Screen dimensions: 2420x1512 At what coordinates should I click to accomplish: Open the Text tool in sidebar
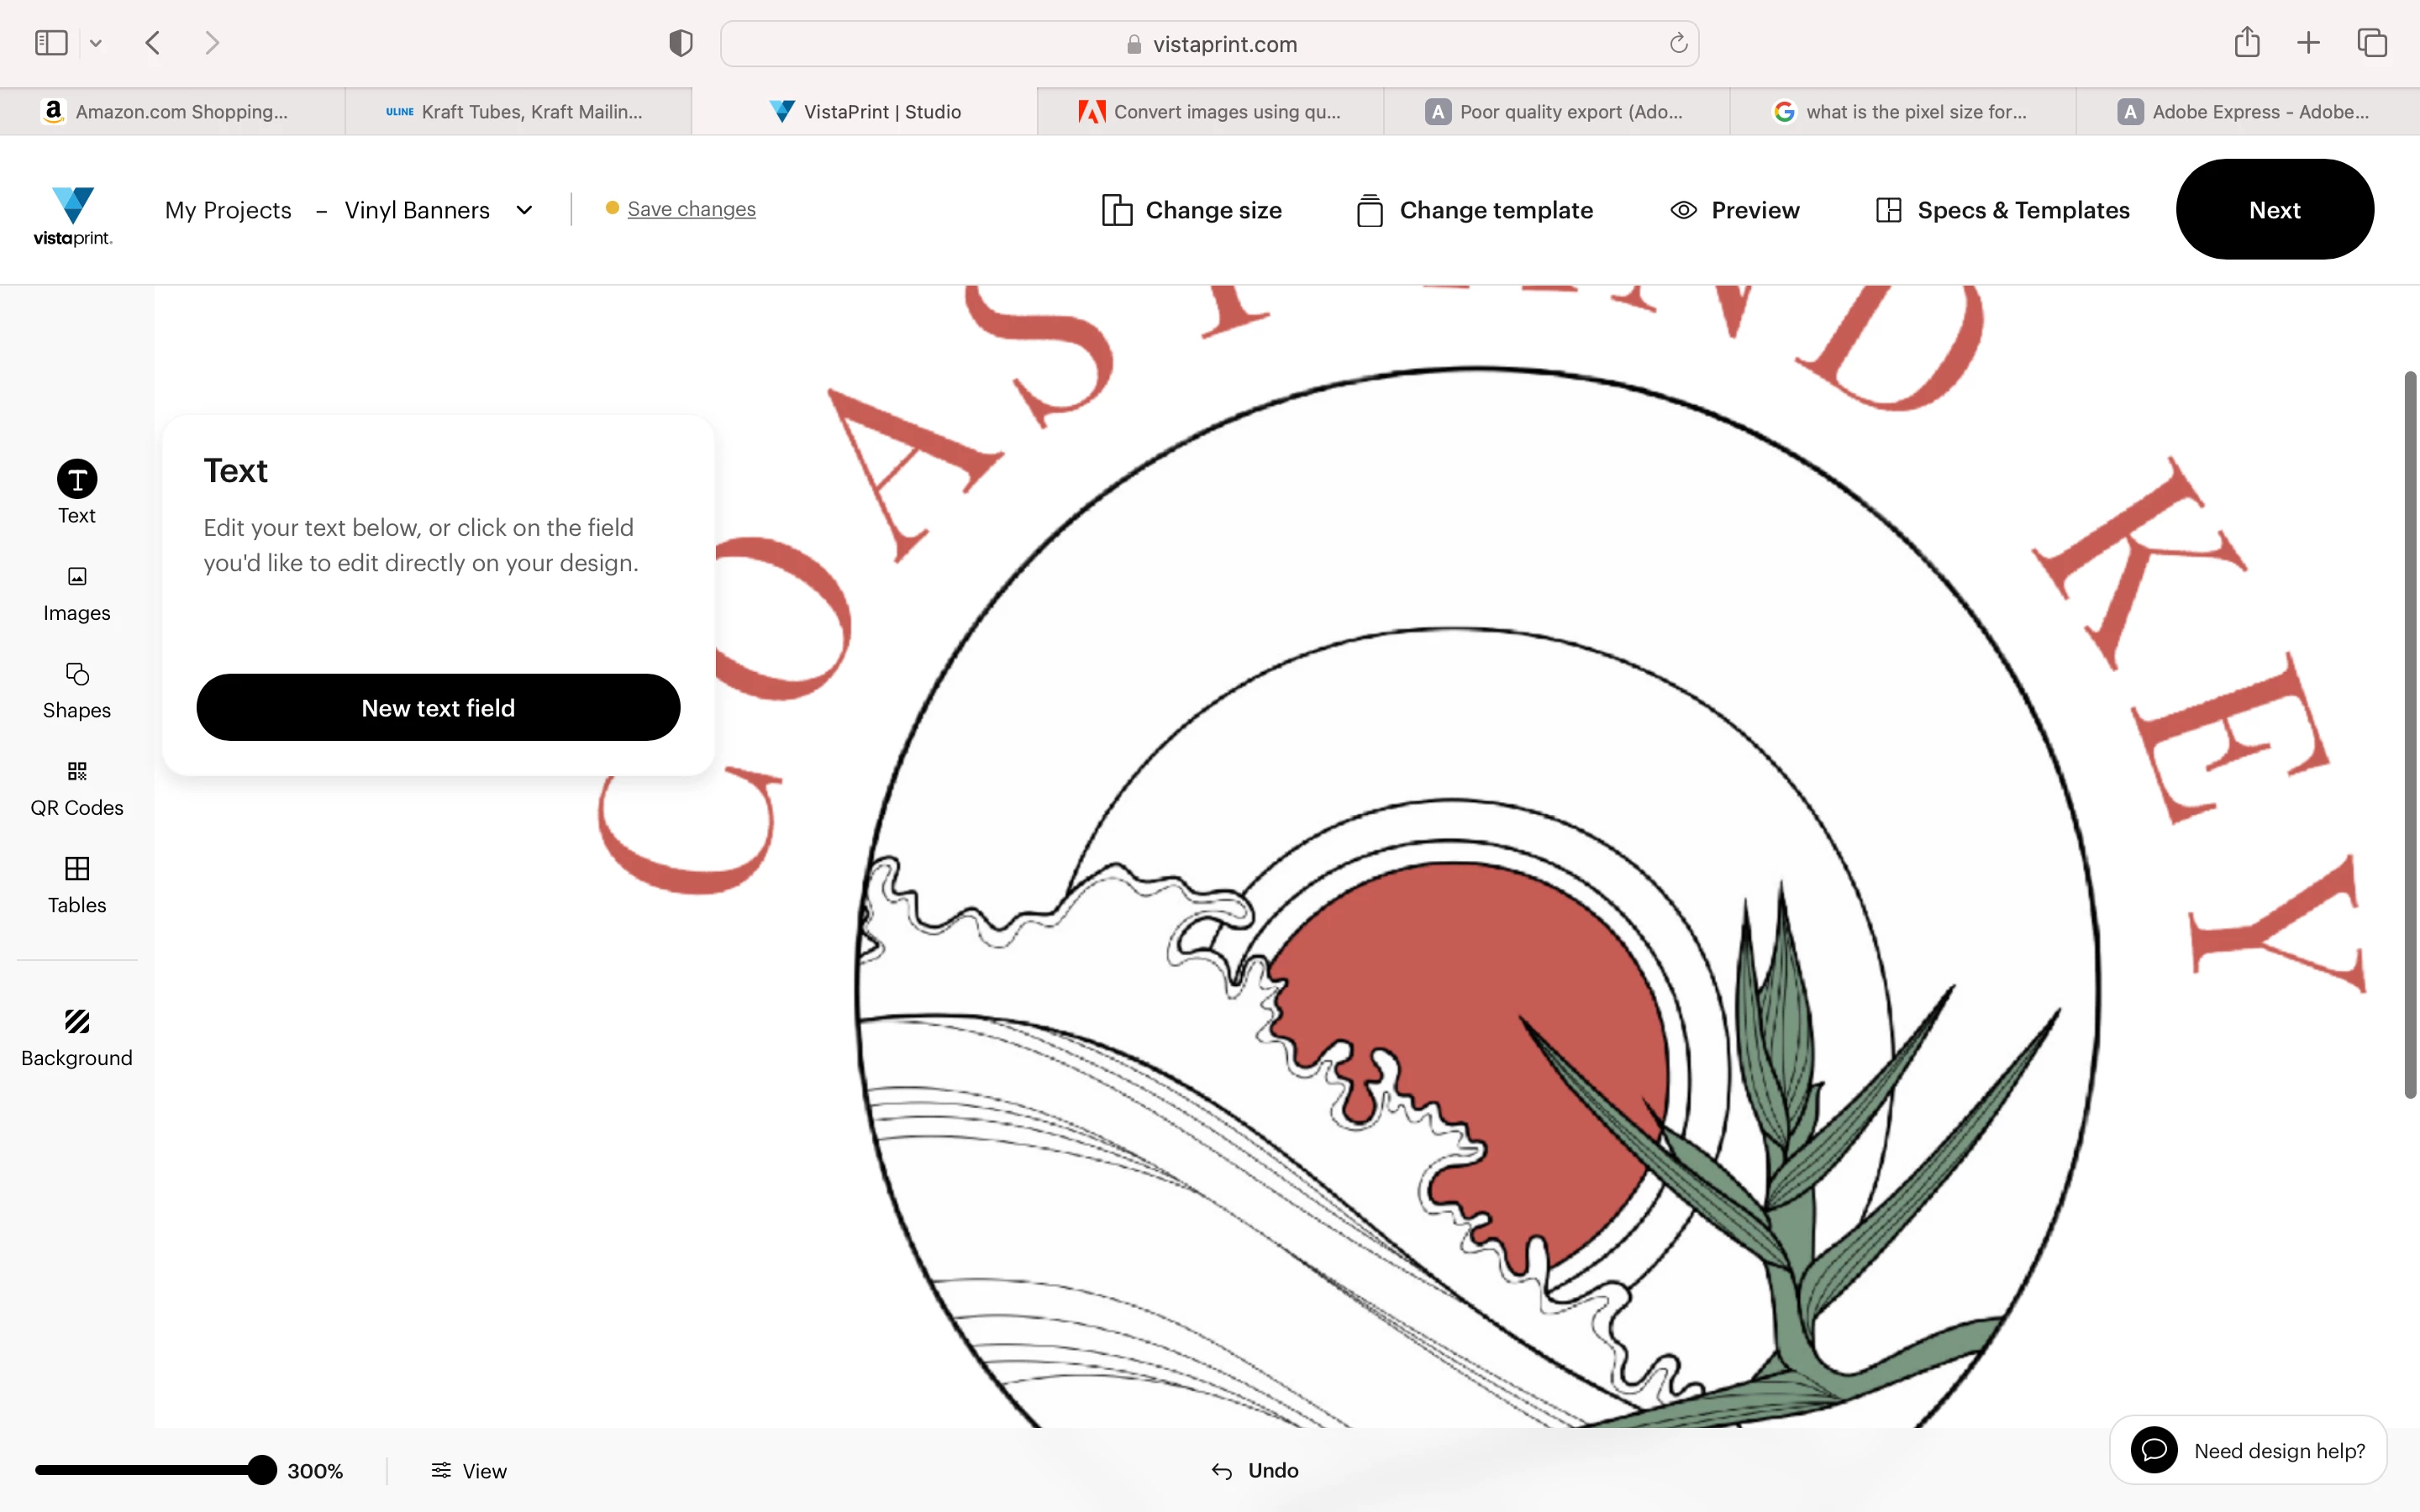pyautogui.click(x=77, y=492)
